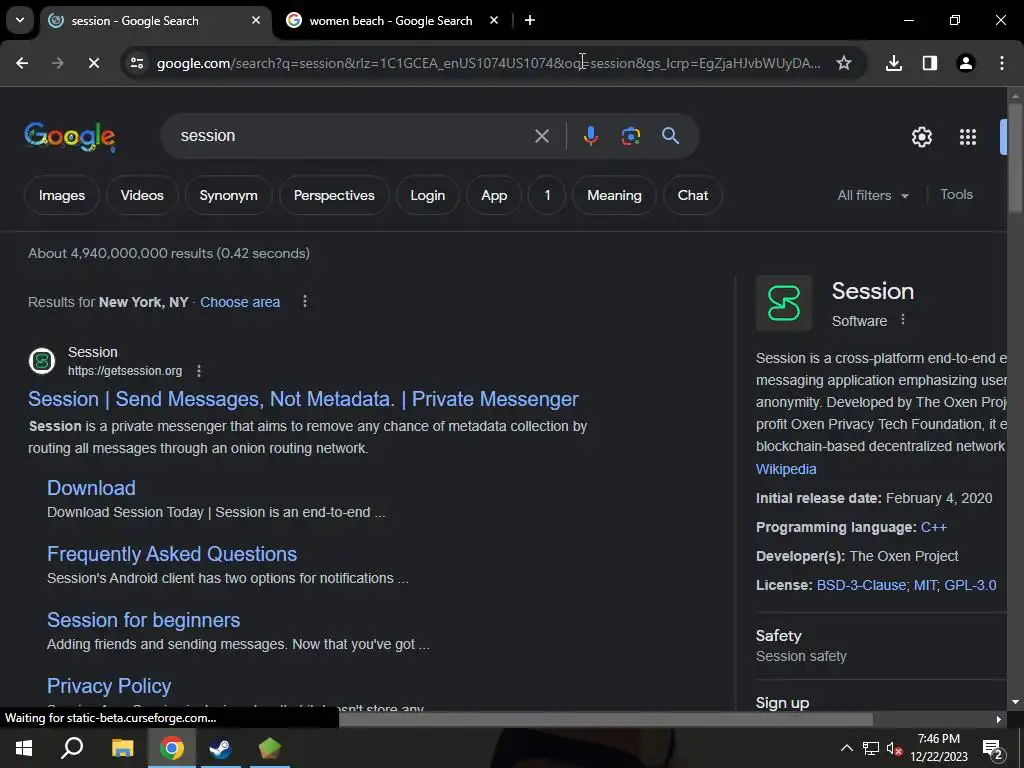Submit search with magnifying glass icon
Image resolution: width=1024 pixels, height=768 pixels.
click(671, 136)
